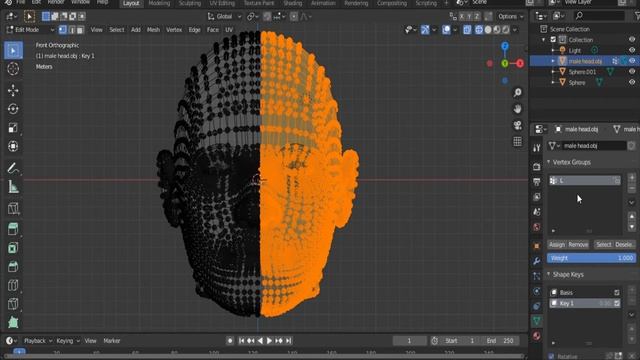Toggle X-ray display mode
The width and height of the screenshot is (640, 360).
click(x=467, y=30)
